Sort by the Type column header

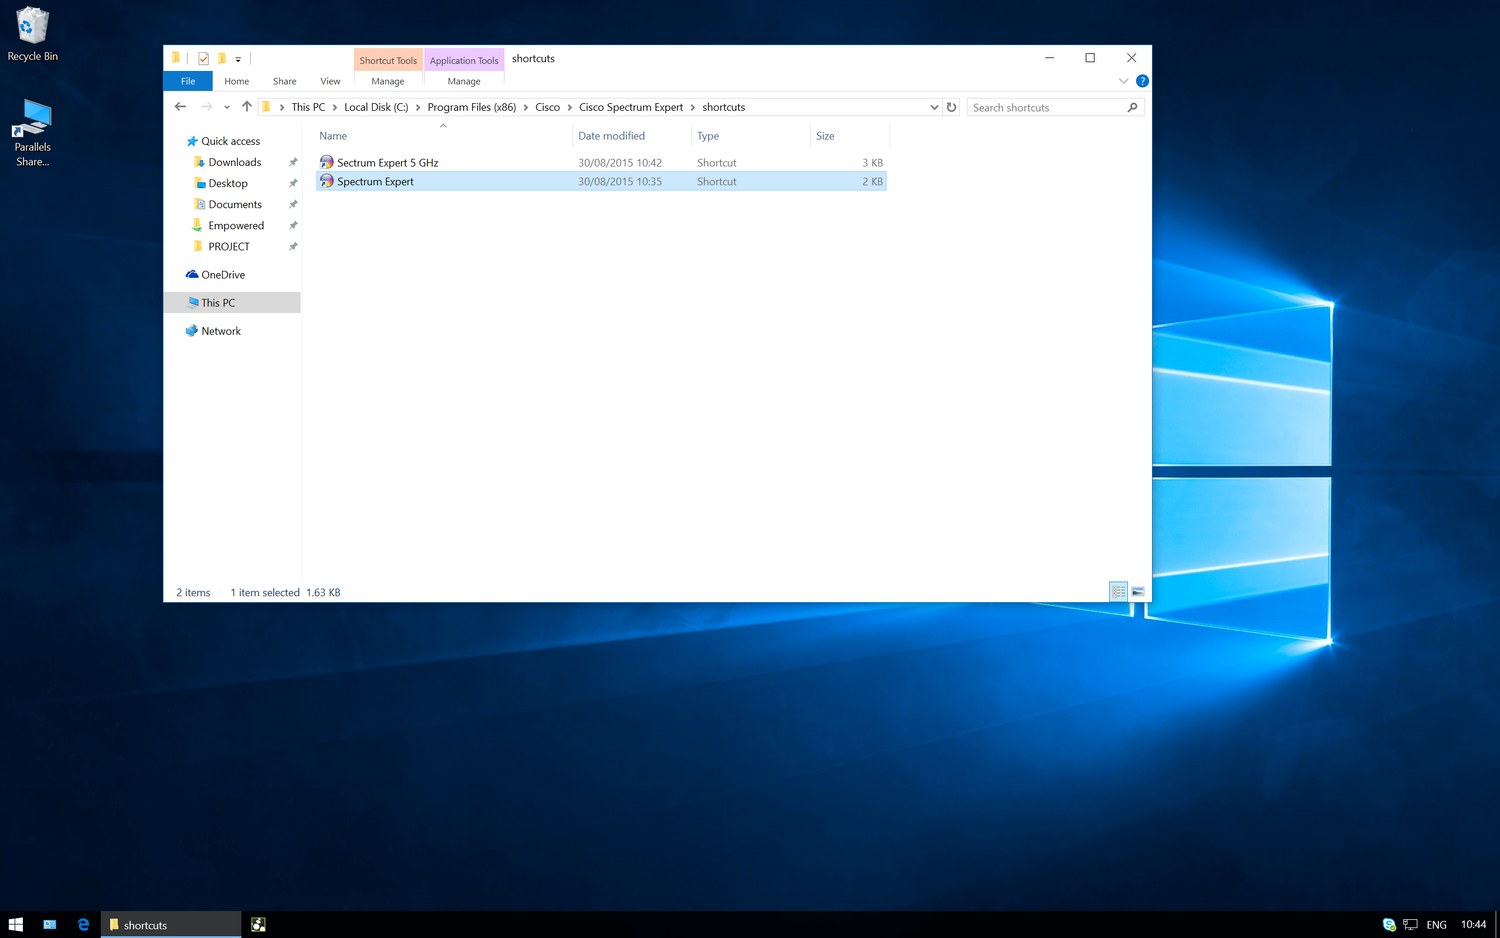click(750, 136)
